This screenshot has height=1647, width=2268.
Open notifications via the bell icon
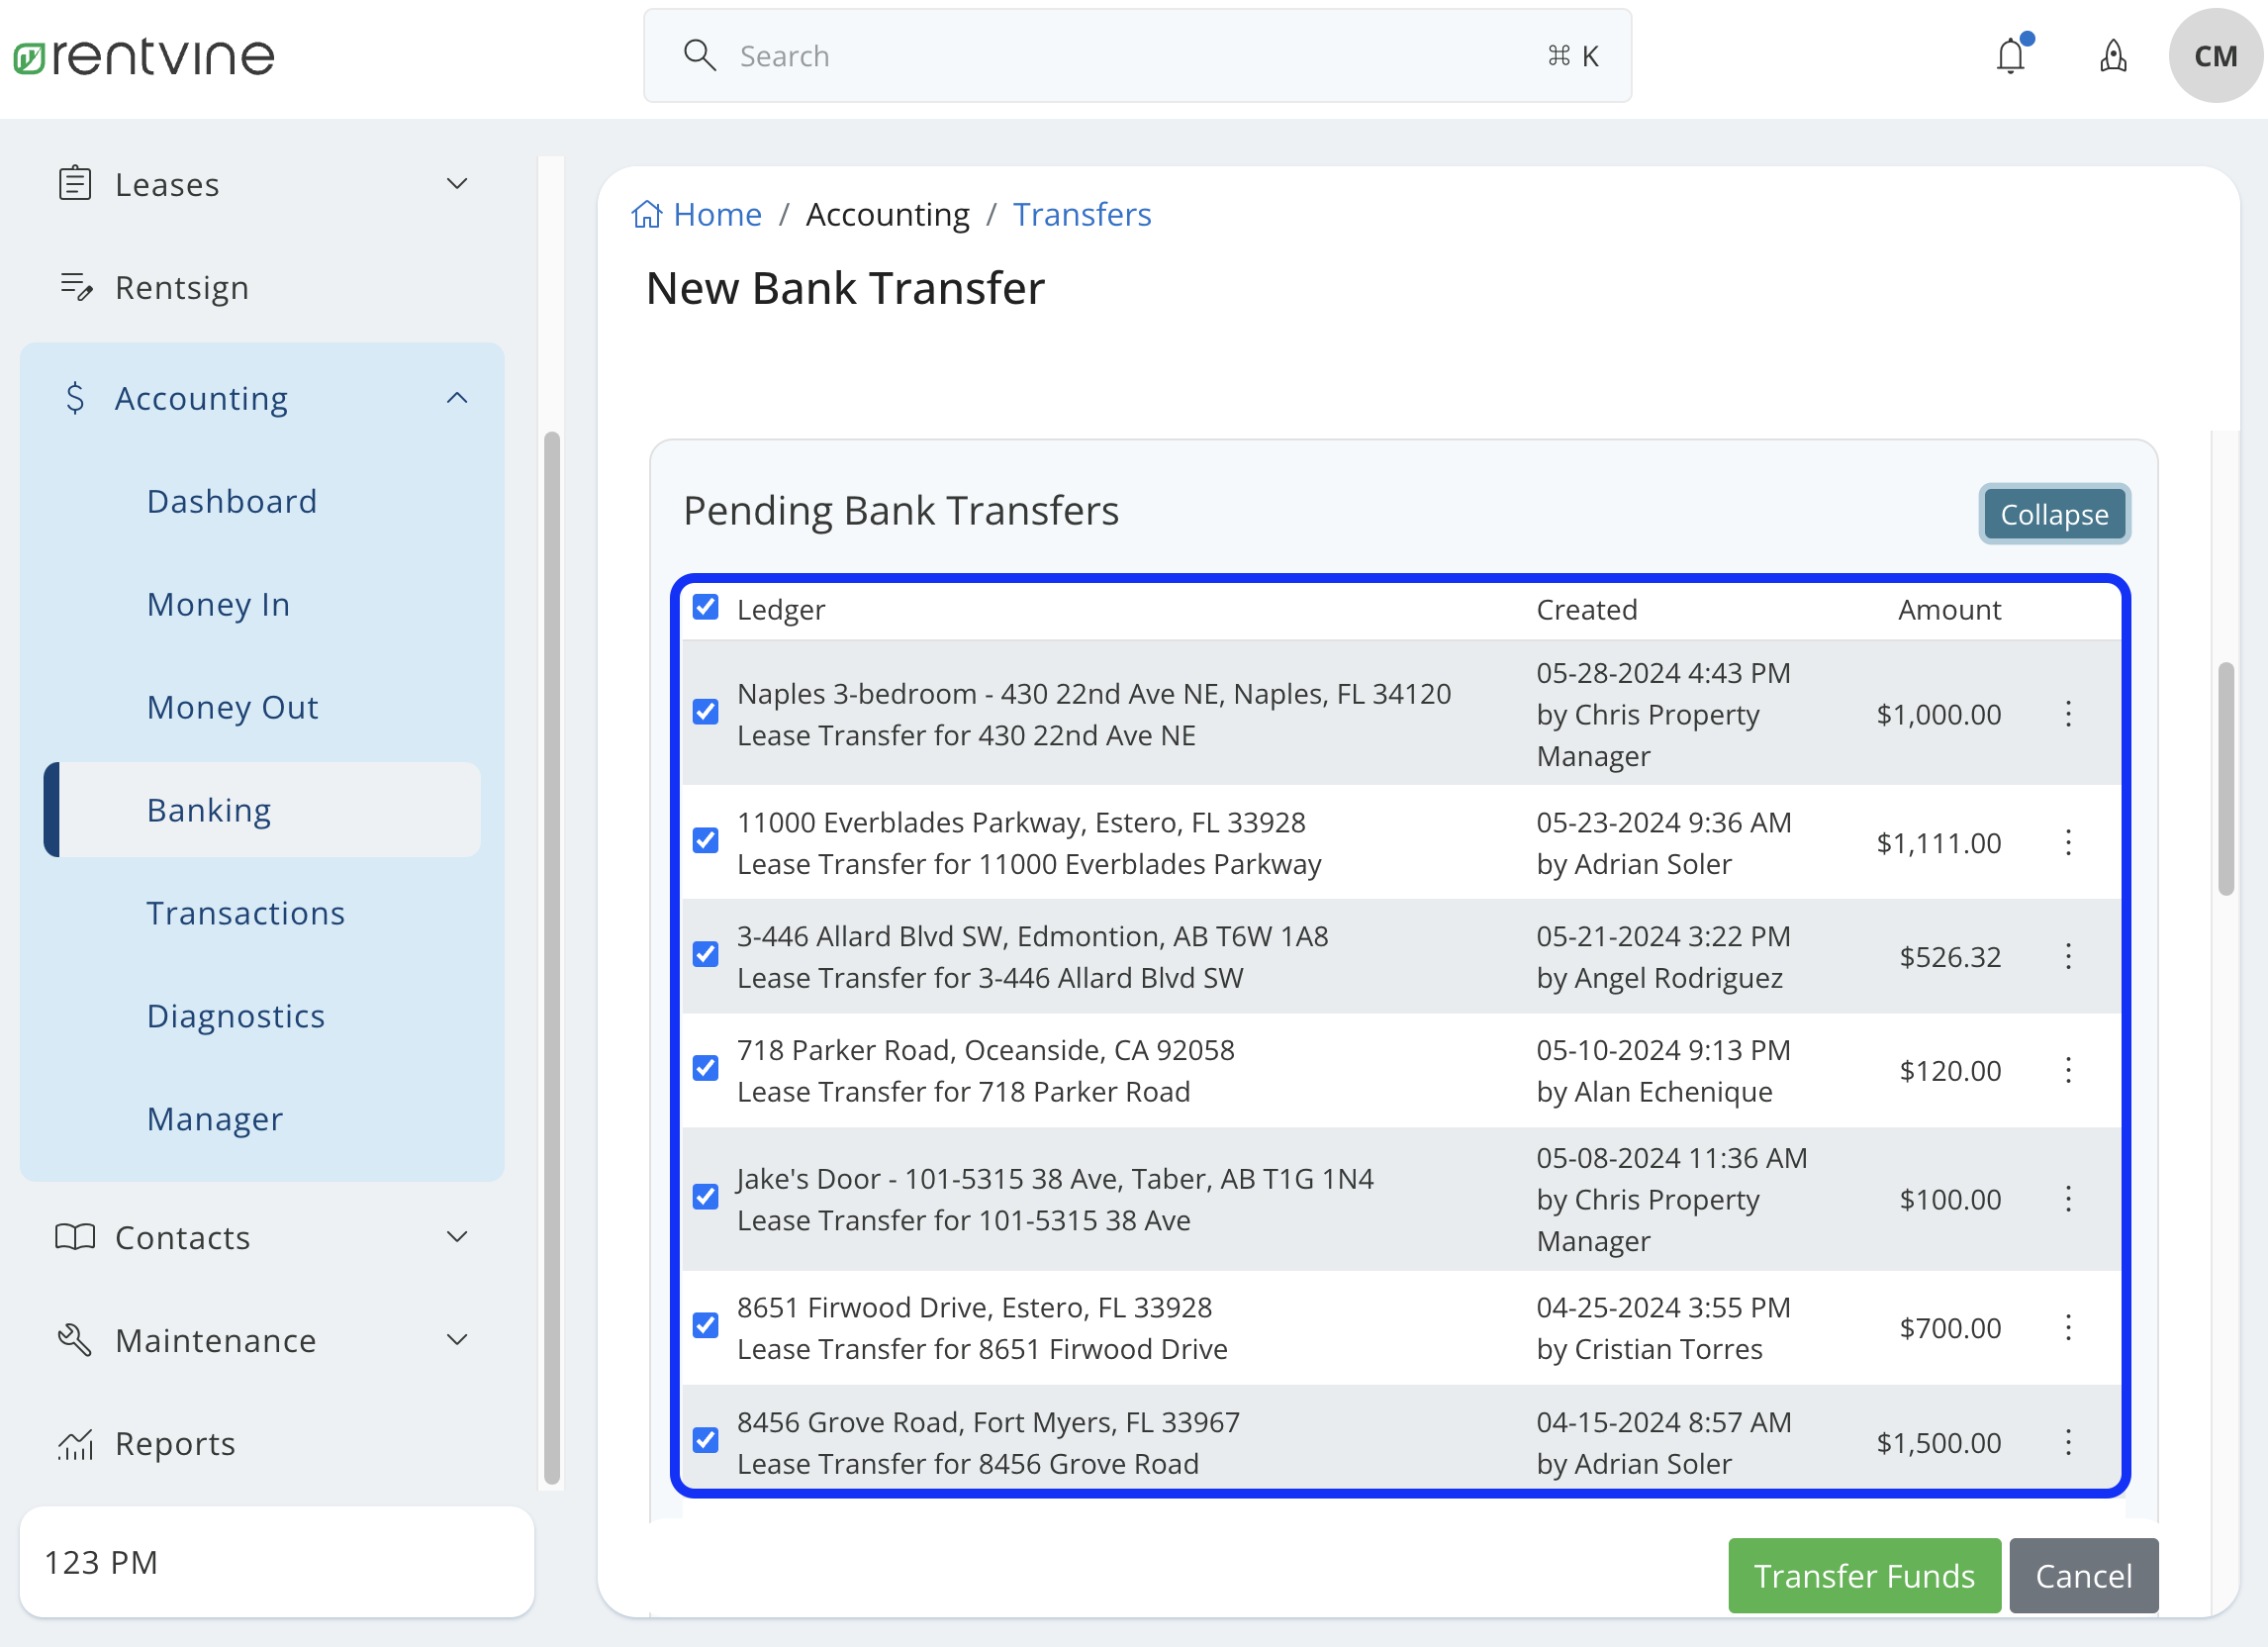click(x=2011, y=56)
